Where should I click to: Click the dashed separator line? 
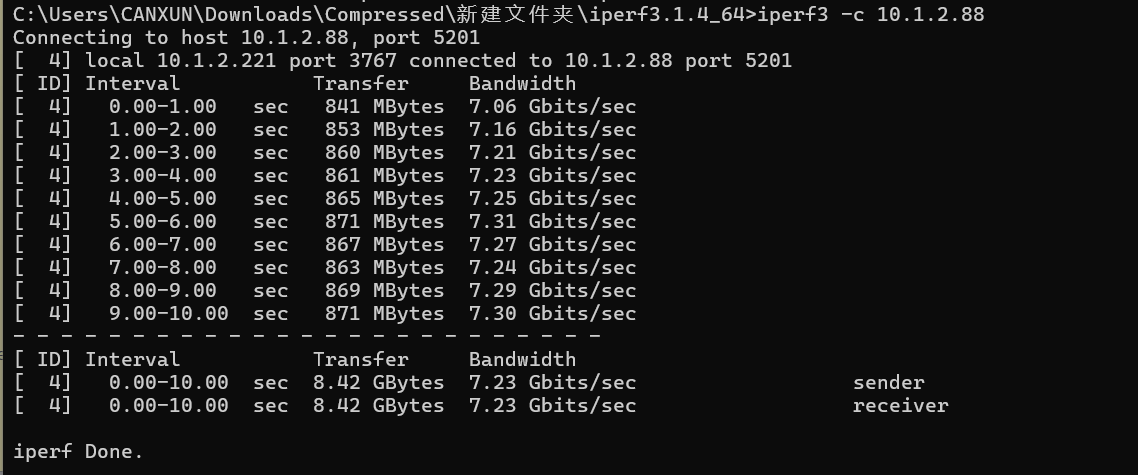(306, 337)
